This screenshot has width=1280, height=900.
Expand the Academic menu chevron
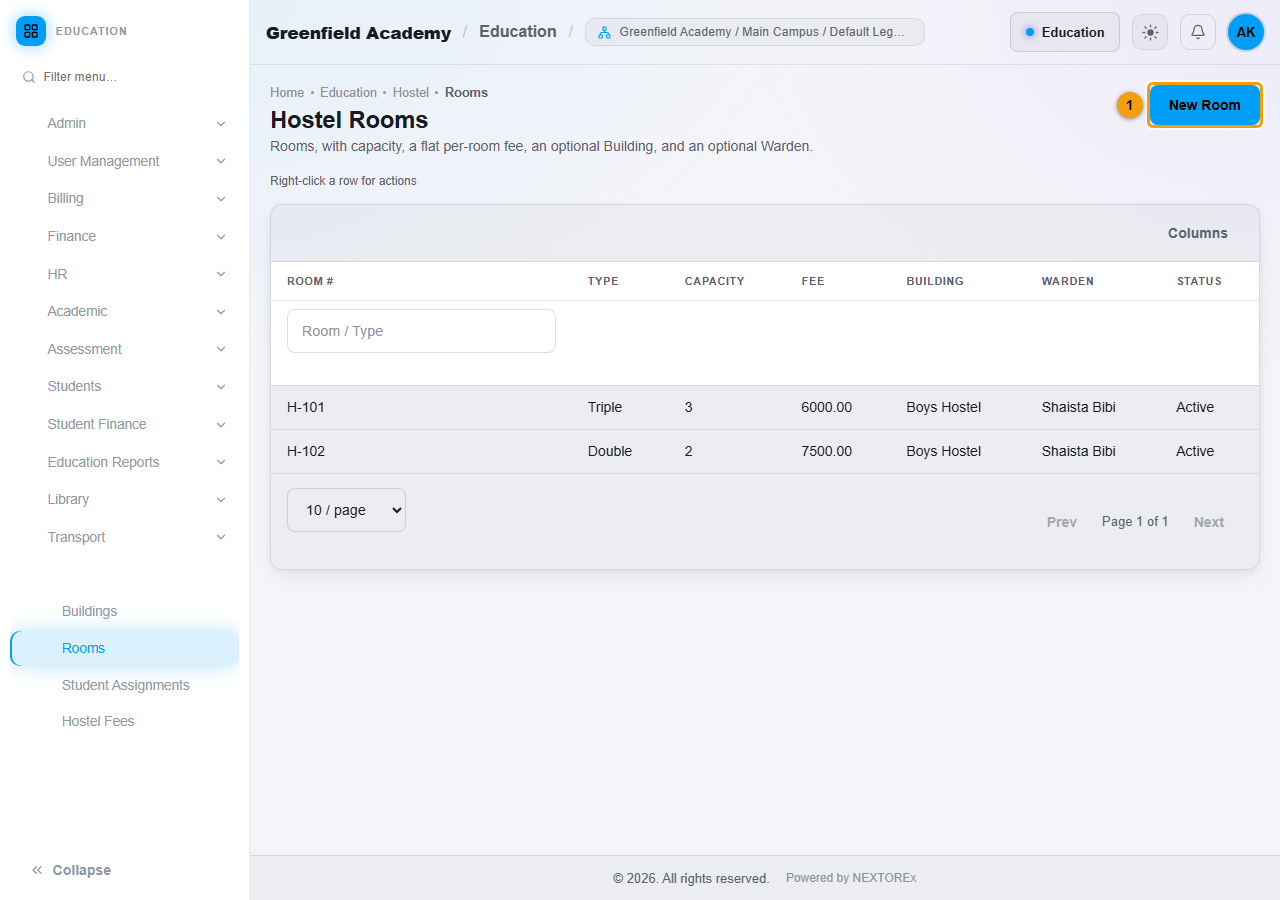click(221, 312)
